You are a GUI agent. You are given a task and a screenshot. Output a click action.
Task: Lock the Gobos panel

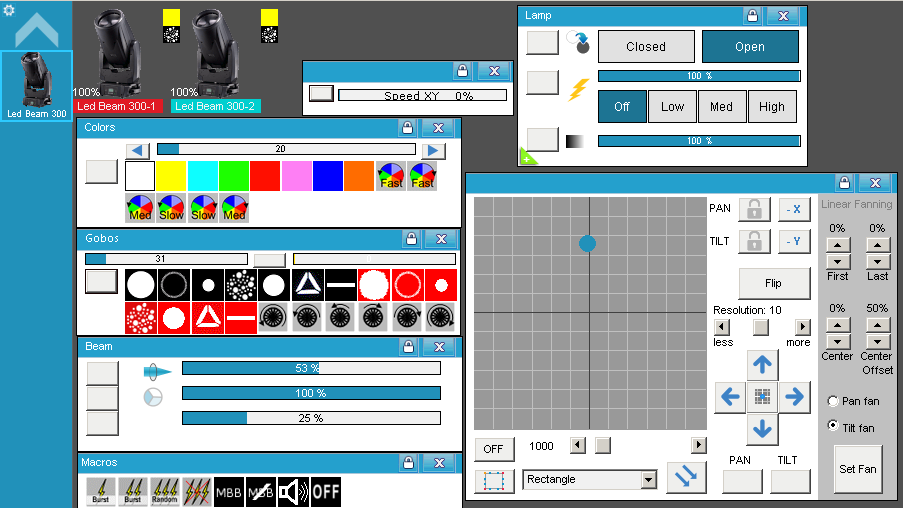tap(411, 238)
